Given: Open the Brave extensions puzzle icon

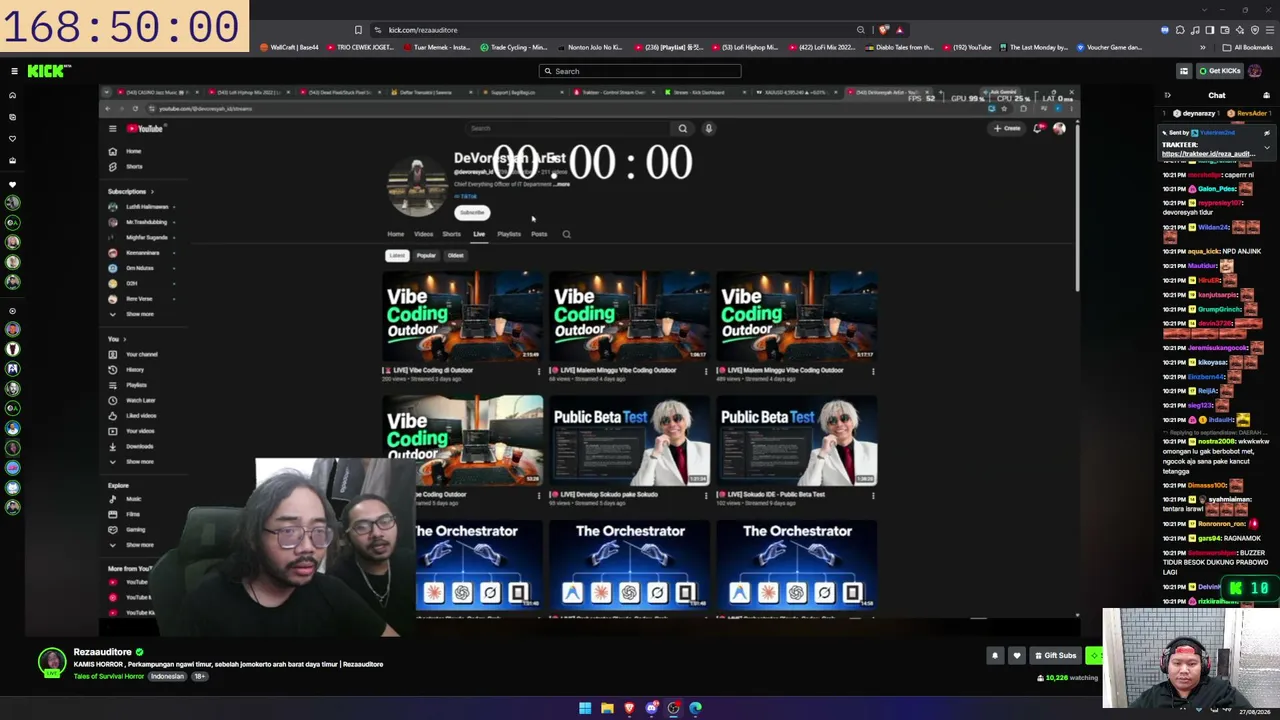Looking at the screenshot, I should (x=1180, y=30).
